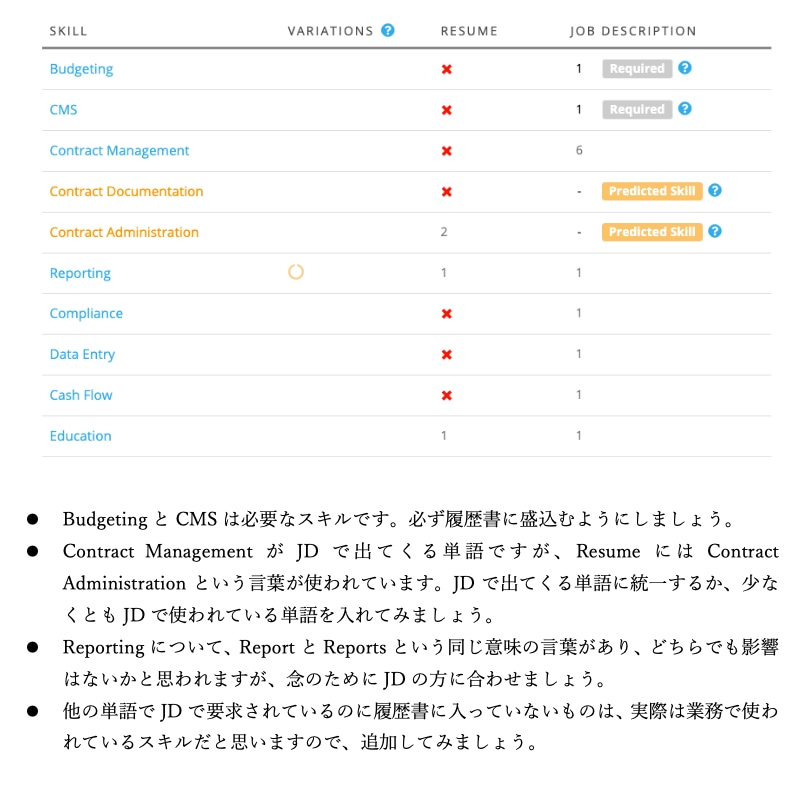Click the VARIATIONS column header
This screenshot has height=787, width=806.
pyautogui.click(x=330, y=31)
